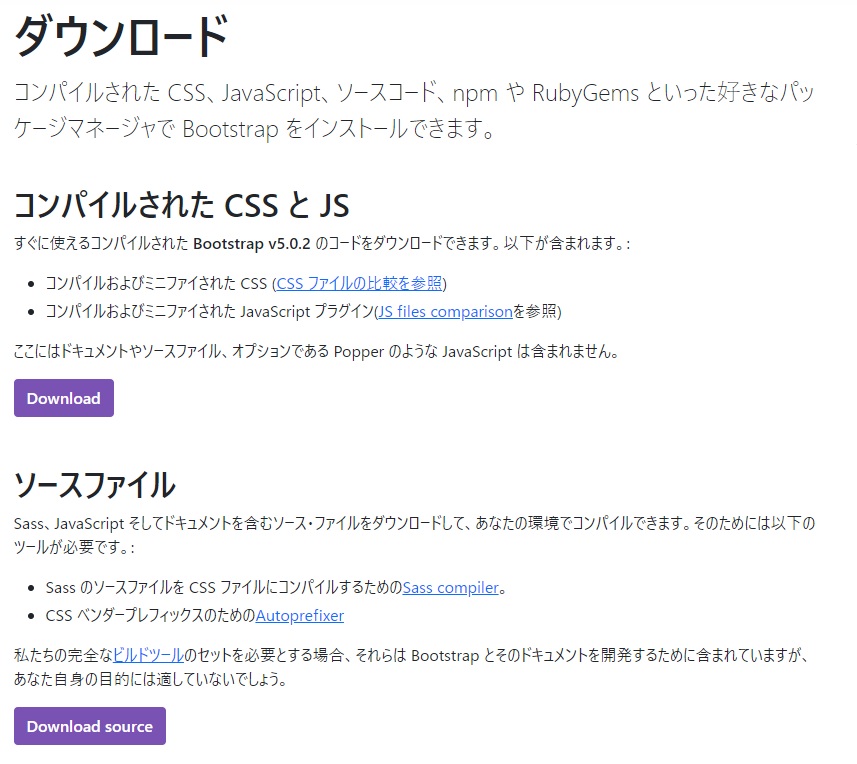Screen dimensions: 857x764
Task: Click the ダウンロード page heading
Action: tap(121, 37)
